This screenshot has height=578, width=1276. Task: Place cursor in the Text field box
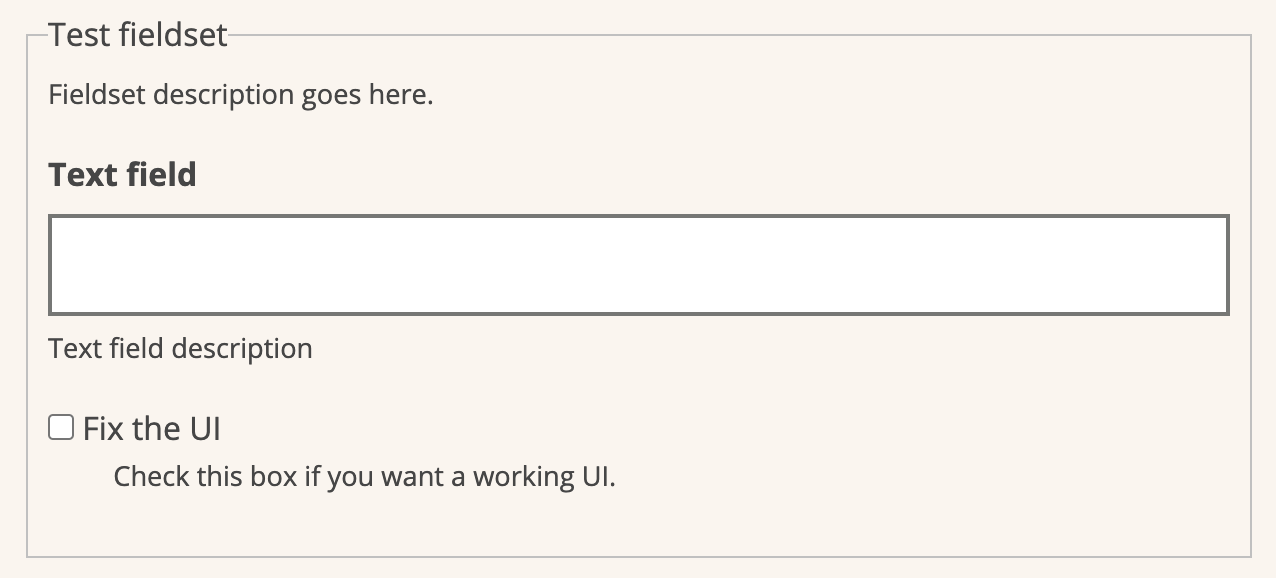click(638, 265)
